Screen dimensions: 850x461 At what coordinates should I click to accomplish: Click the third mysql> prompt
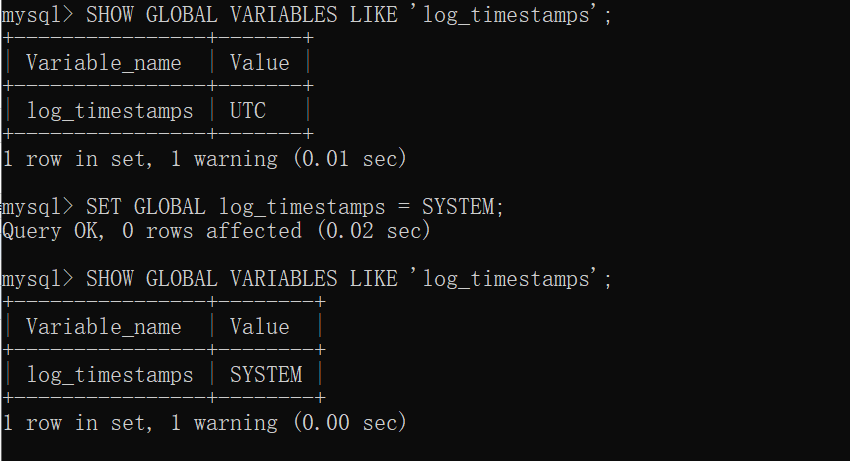(37, 279)
